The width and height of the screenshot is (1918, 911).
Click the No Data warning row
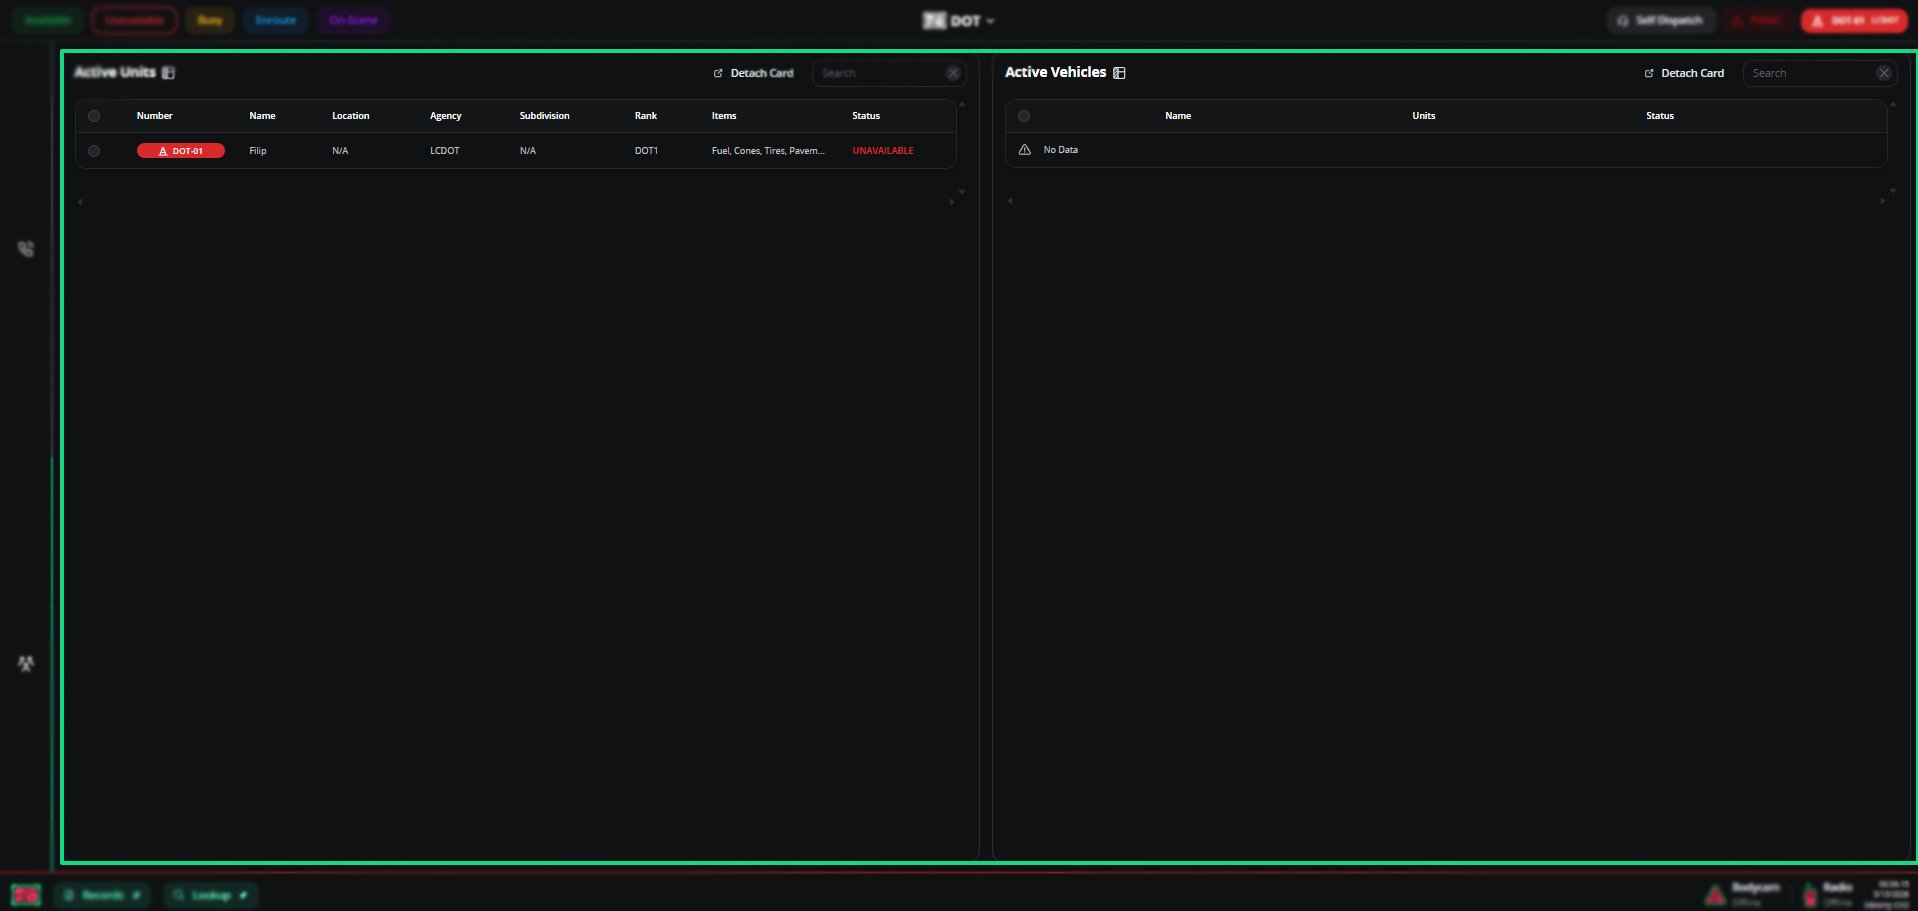1446,150
